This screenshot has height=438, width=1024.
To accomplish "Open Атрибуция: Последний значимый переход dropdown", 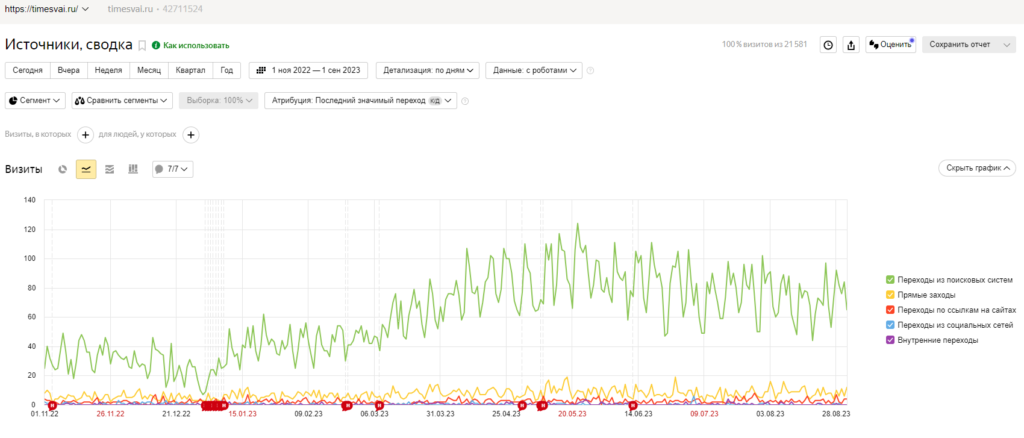I will 360,101.
